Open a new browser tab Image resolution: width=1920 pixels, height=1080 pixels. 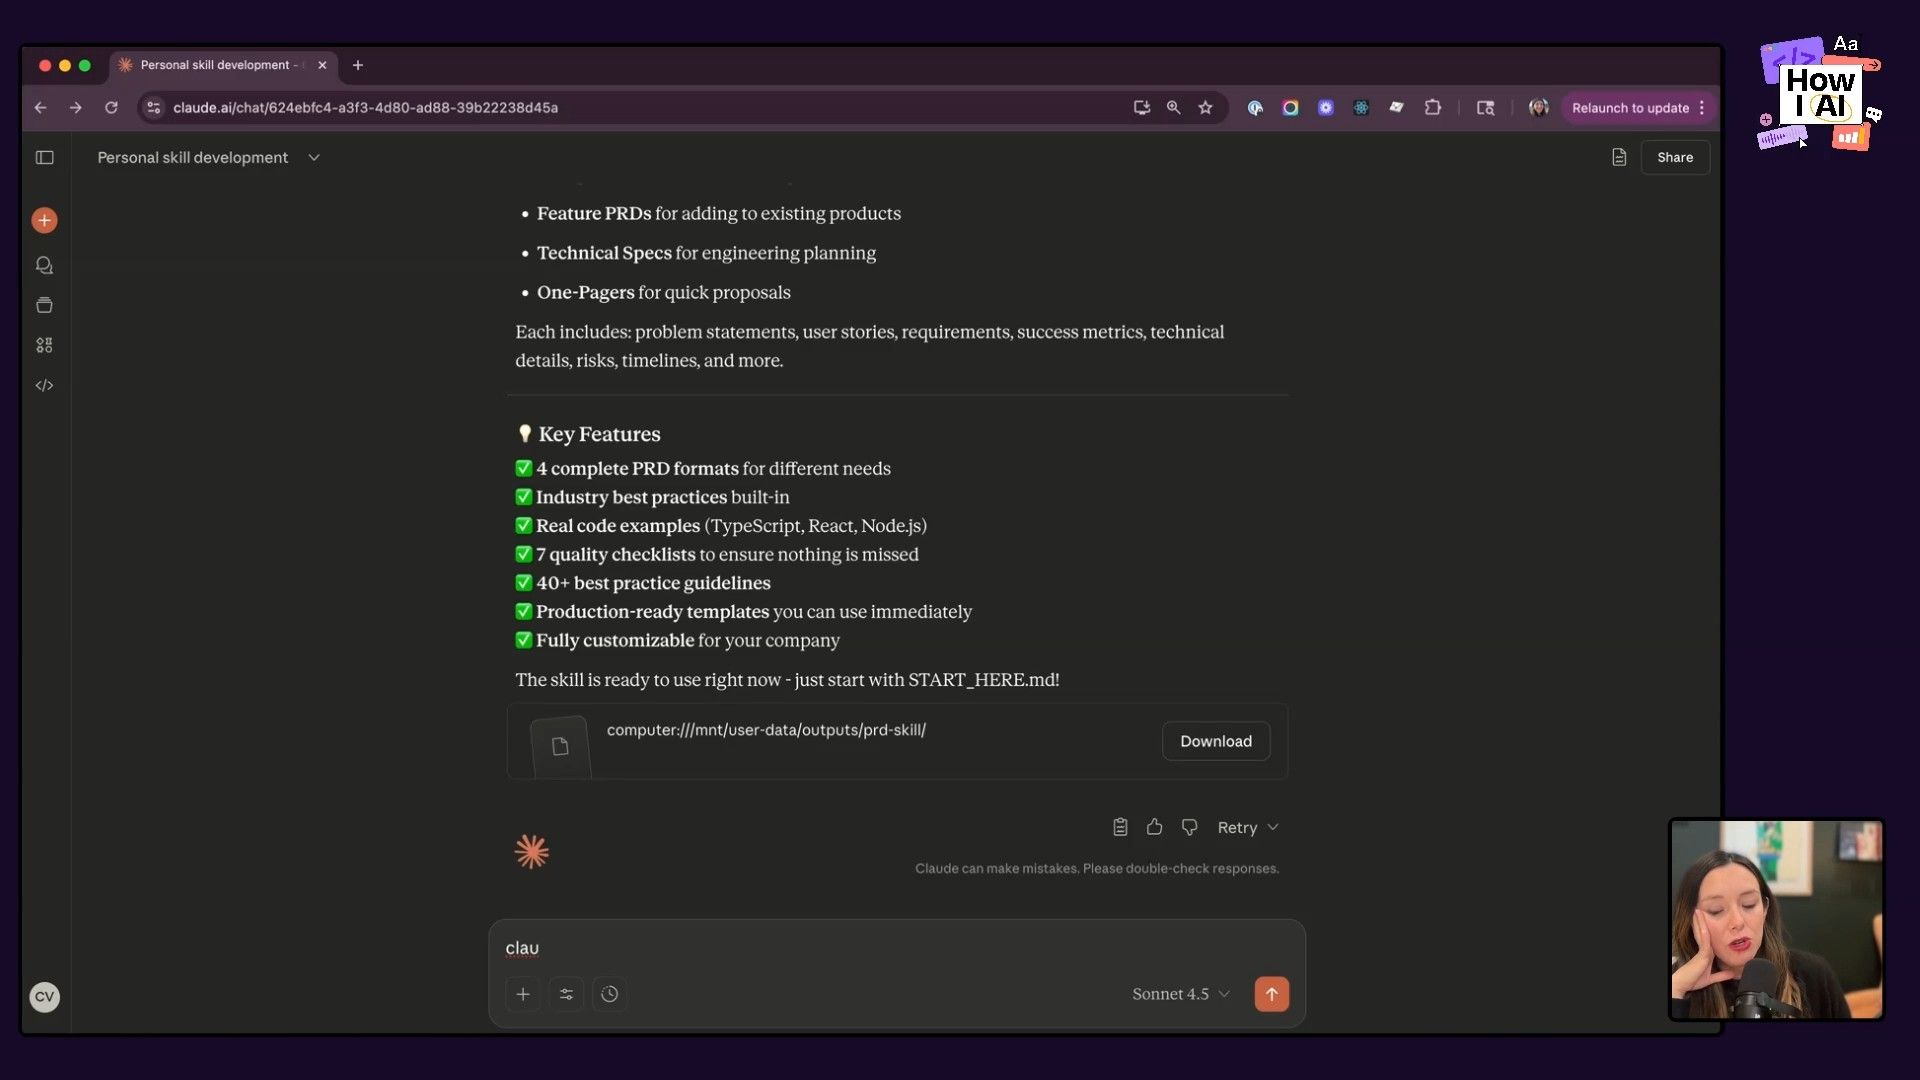coord(358,65)
